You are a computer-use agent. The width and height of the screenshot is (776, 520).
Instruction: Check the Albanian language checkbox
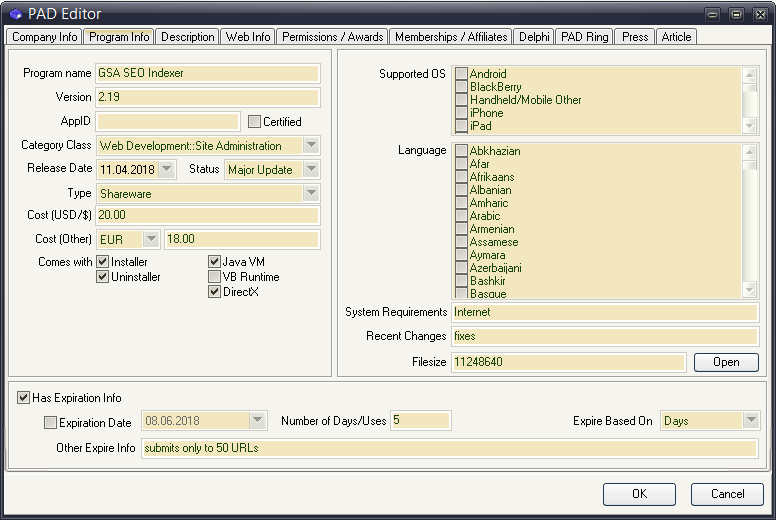click(461, 189)
